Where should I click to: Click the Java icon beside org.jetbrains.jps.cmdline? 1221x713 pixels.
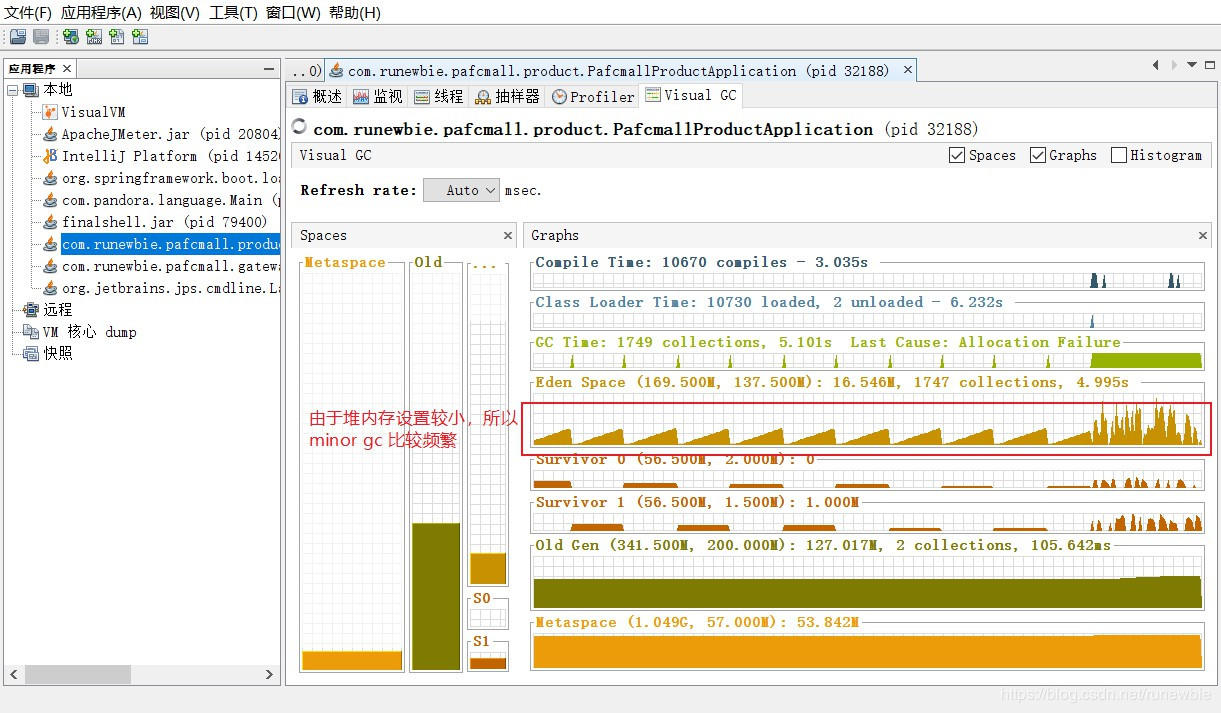[x=51, y=288]
